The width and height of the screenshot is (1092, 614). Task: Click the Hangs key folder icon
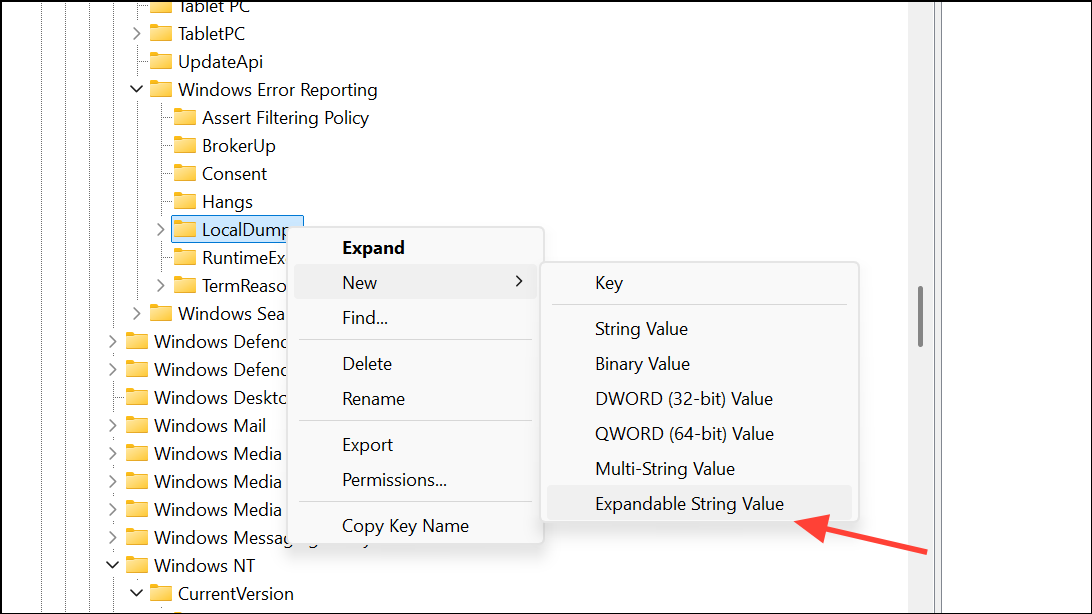185,201
